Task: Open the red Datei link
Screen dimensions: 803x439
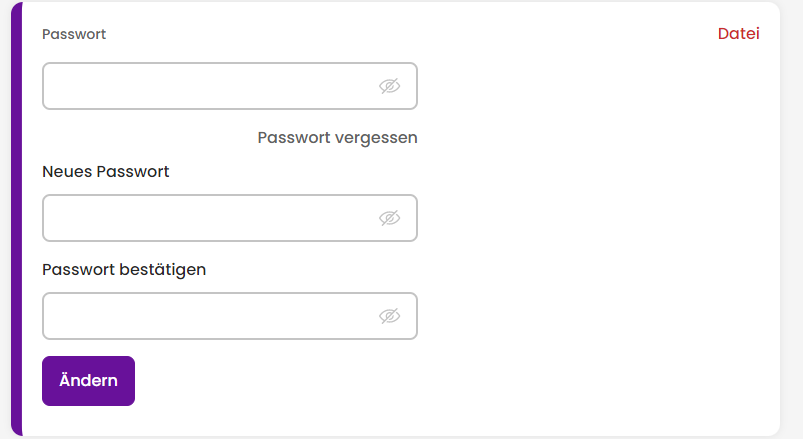Action: (x=738, y=34)
